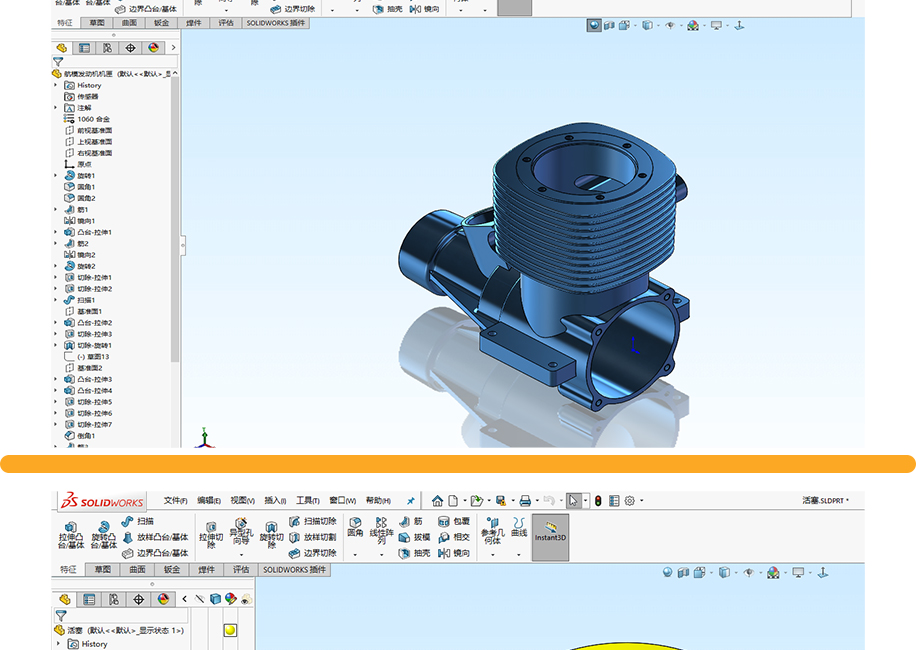Open 文件(F) menu in 活塞 window

(175, 500)
